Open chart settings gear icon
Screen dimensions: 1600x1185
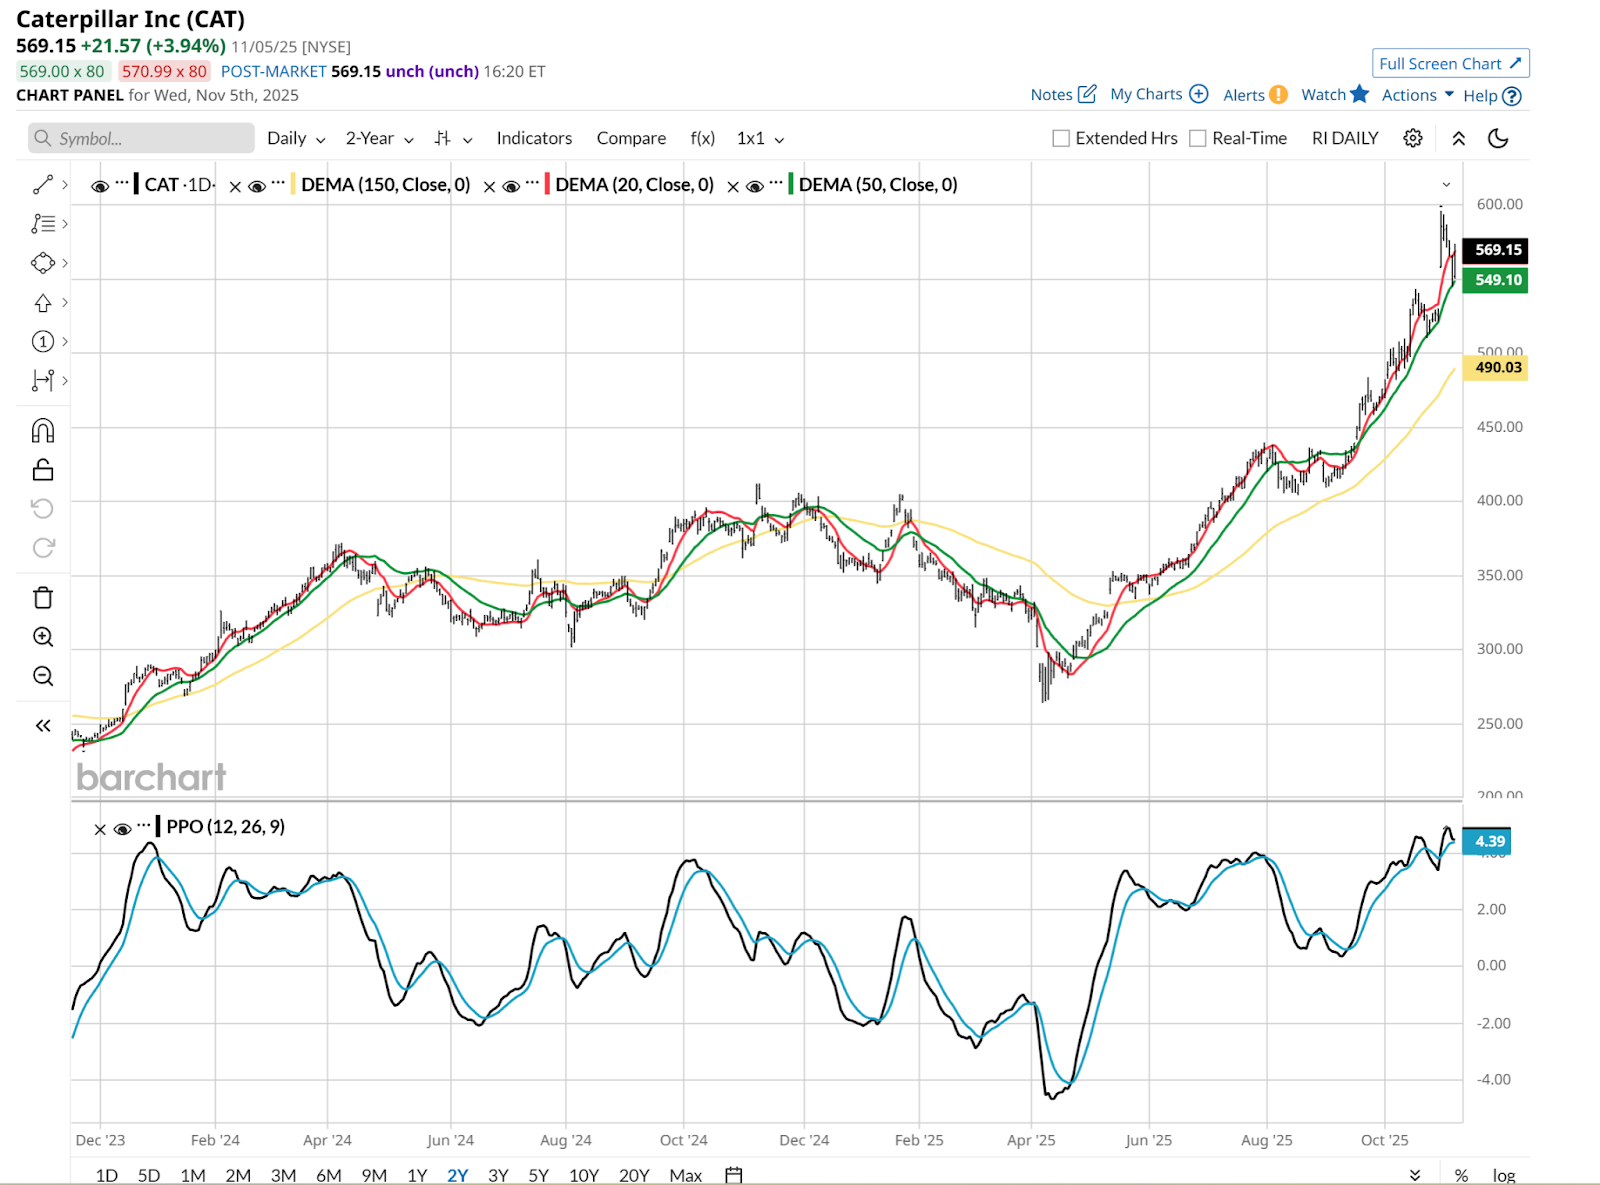(1412, 139)
